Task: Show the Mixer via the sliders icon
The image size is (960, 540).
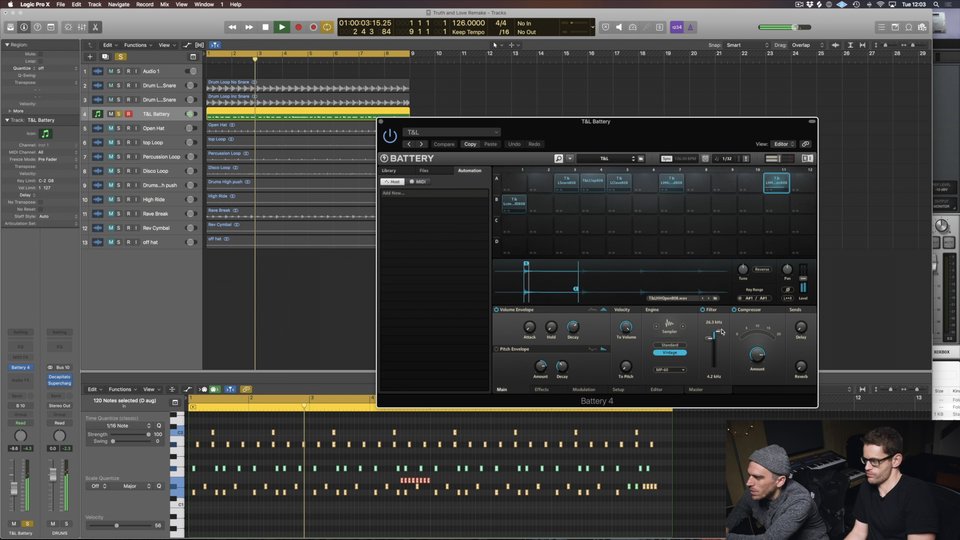Action: click(81, 27)
